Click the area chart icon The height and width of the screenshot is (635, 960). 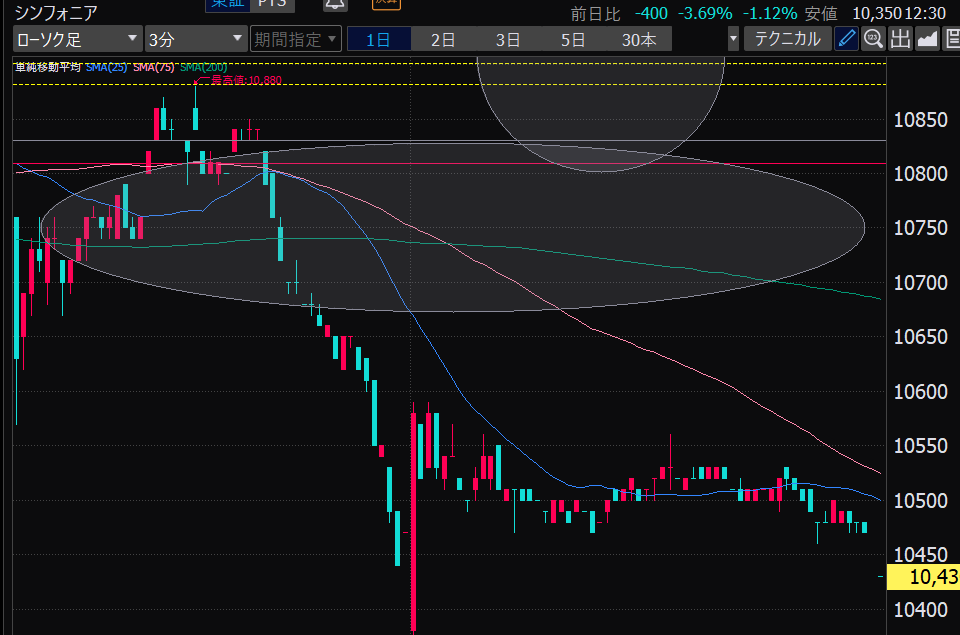927,40
